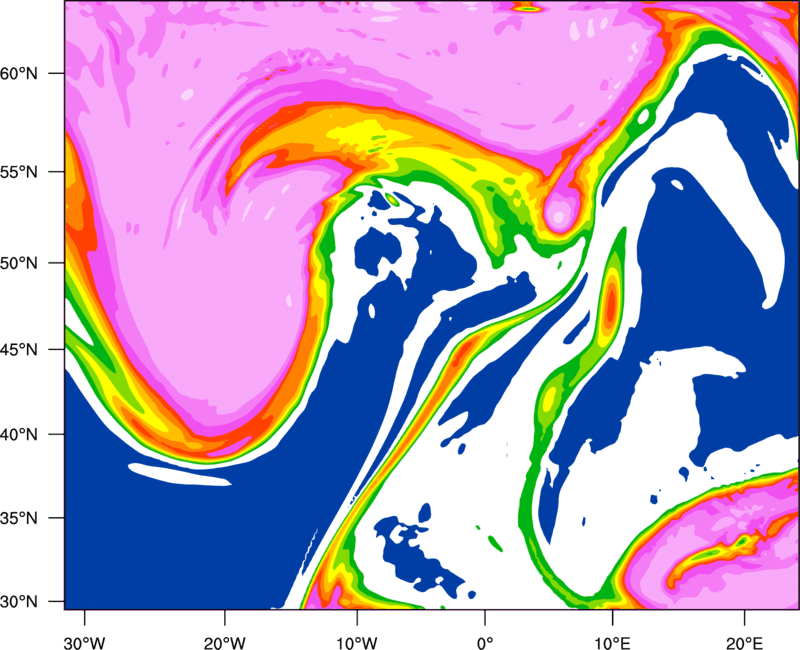Click the 30°W longitude label
Screen dimensions: 800x650
pyautogui.click(x=85, y=642)
